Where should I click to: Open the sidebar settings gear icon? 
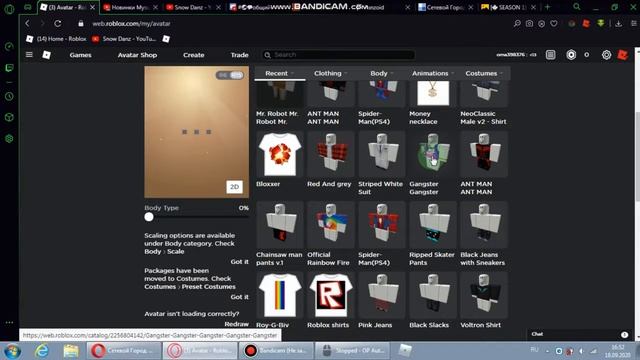[9, 139]
